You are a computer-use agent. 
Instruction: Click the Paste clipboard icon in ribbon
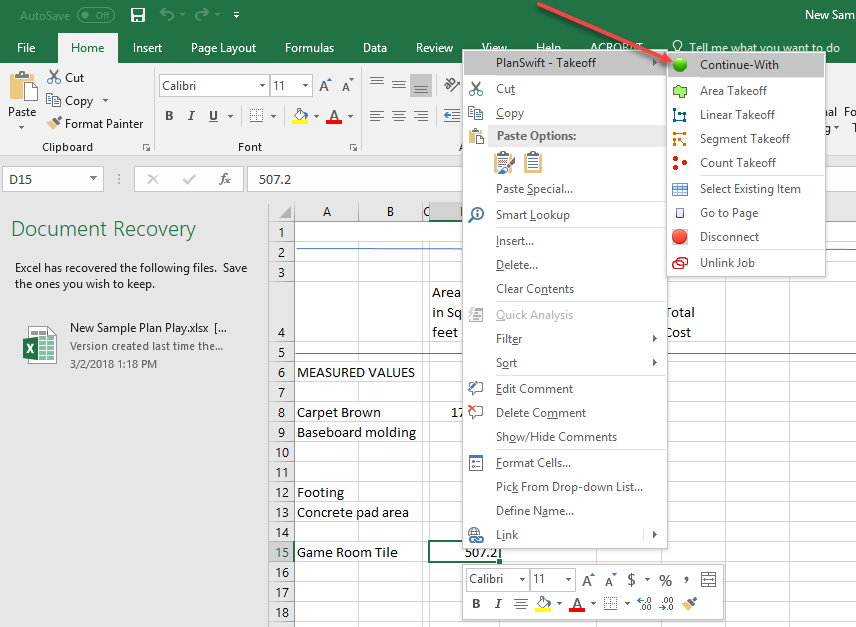tap(23, 86)
